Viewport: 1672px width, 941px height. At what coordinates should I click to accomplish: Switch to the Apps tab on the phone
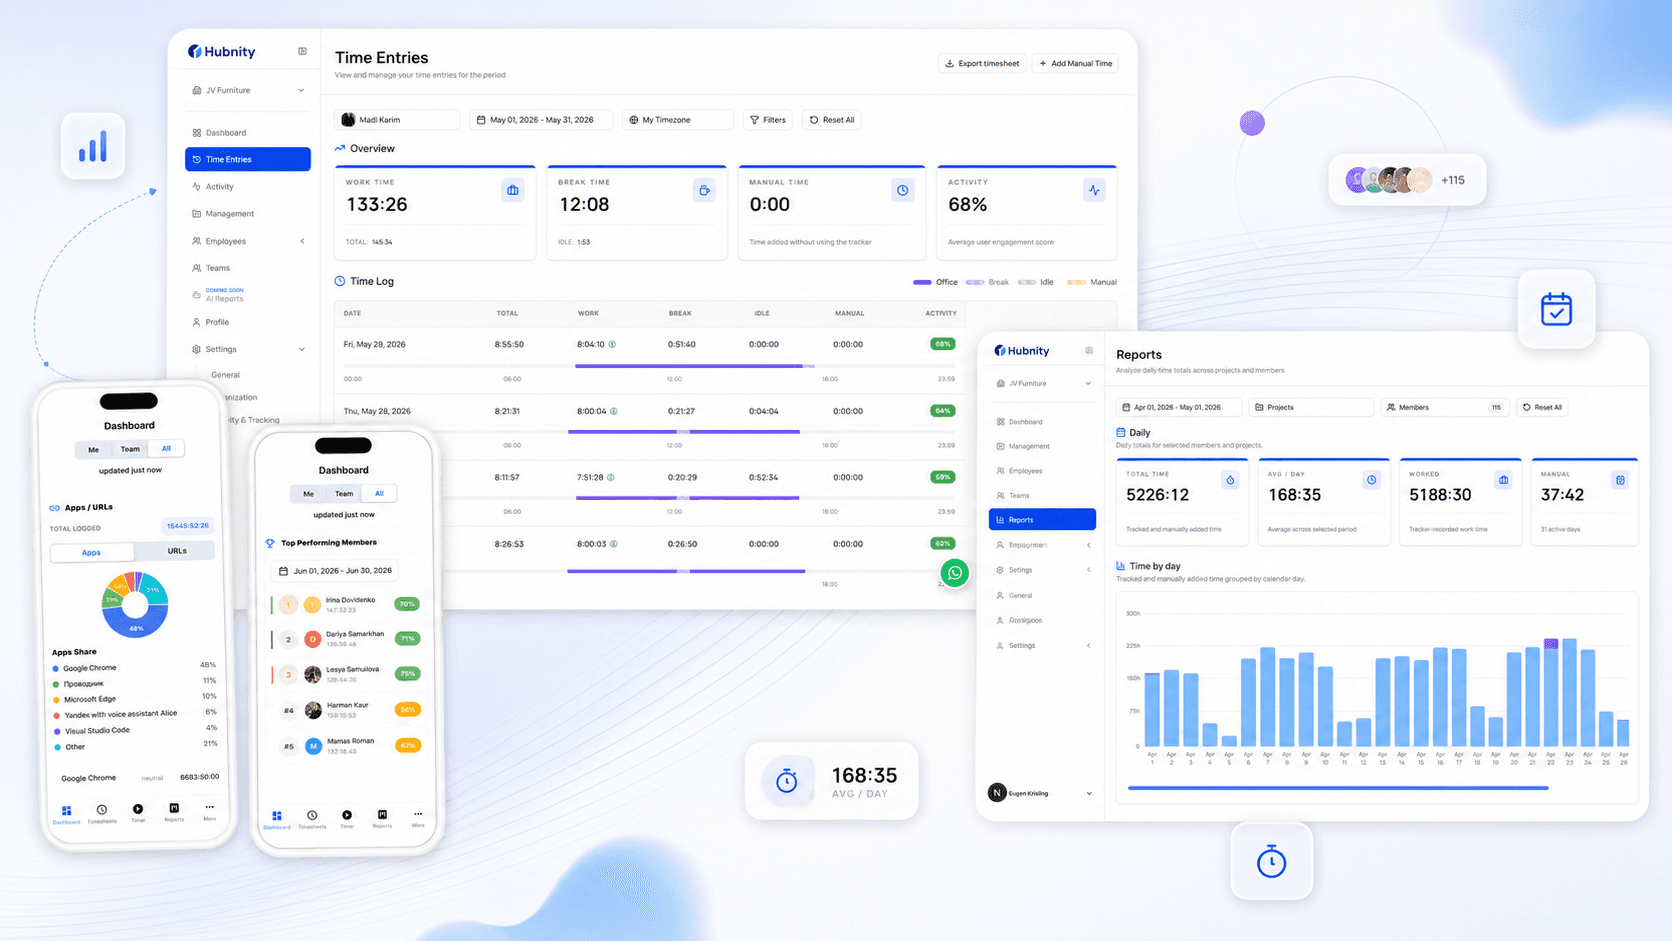91,552
